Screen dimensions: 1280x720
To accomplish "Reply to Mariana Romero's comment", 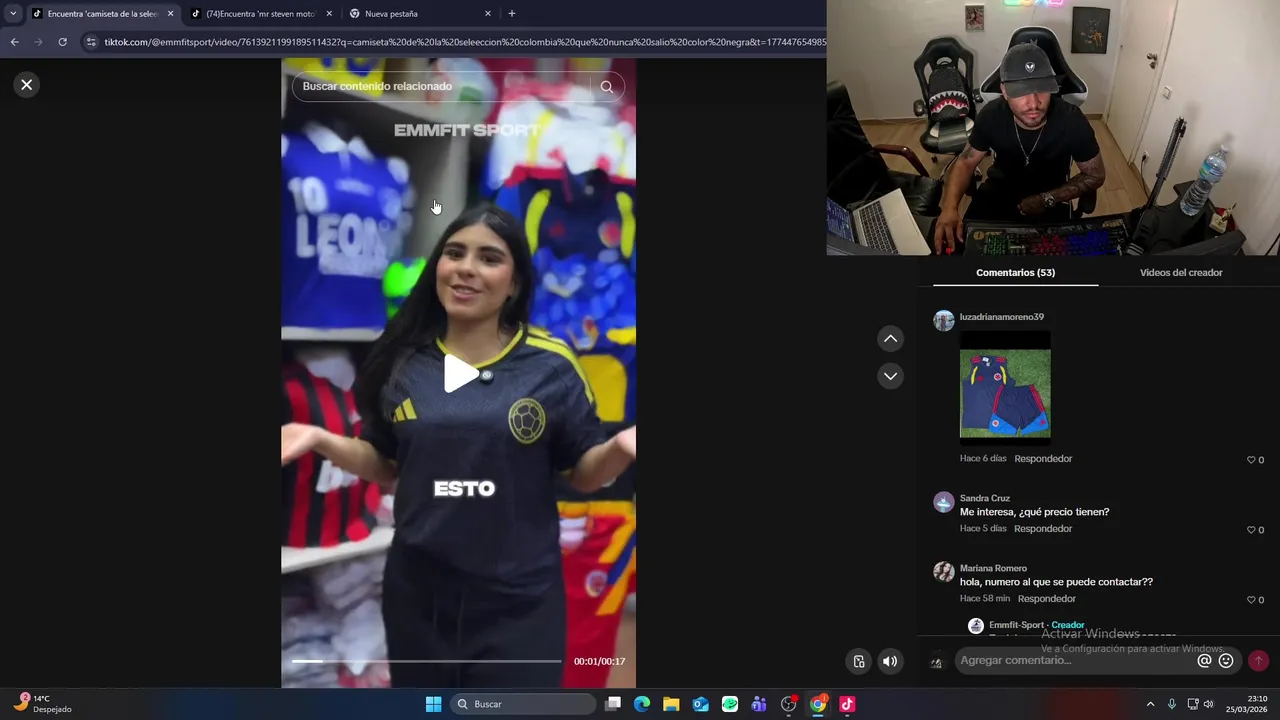I will [1047, 599].
